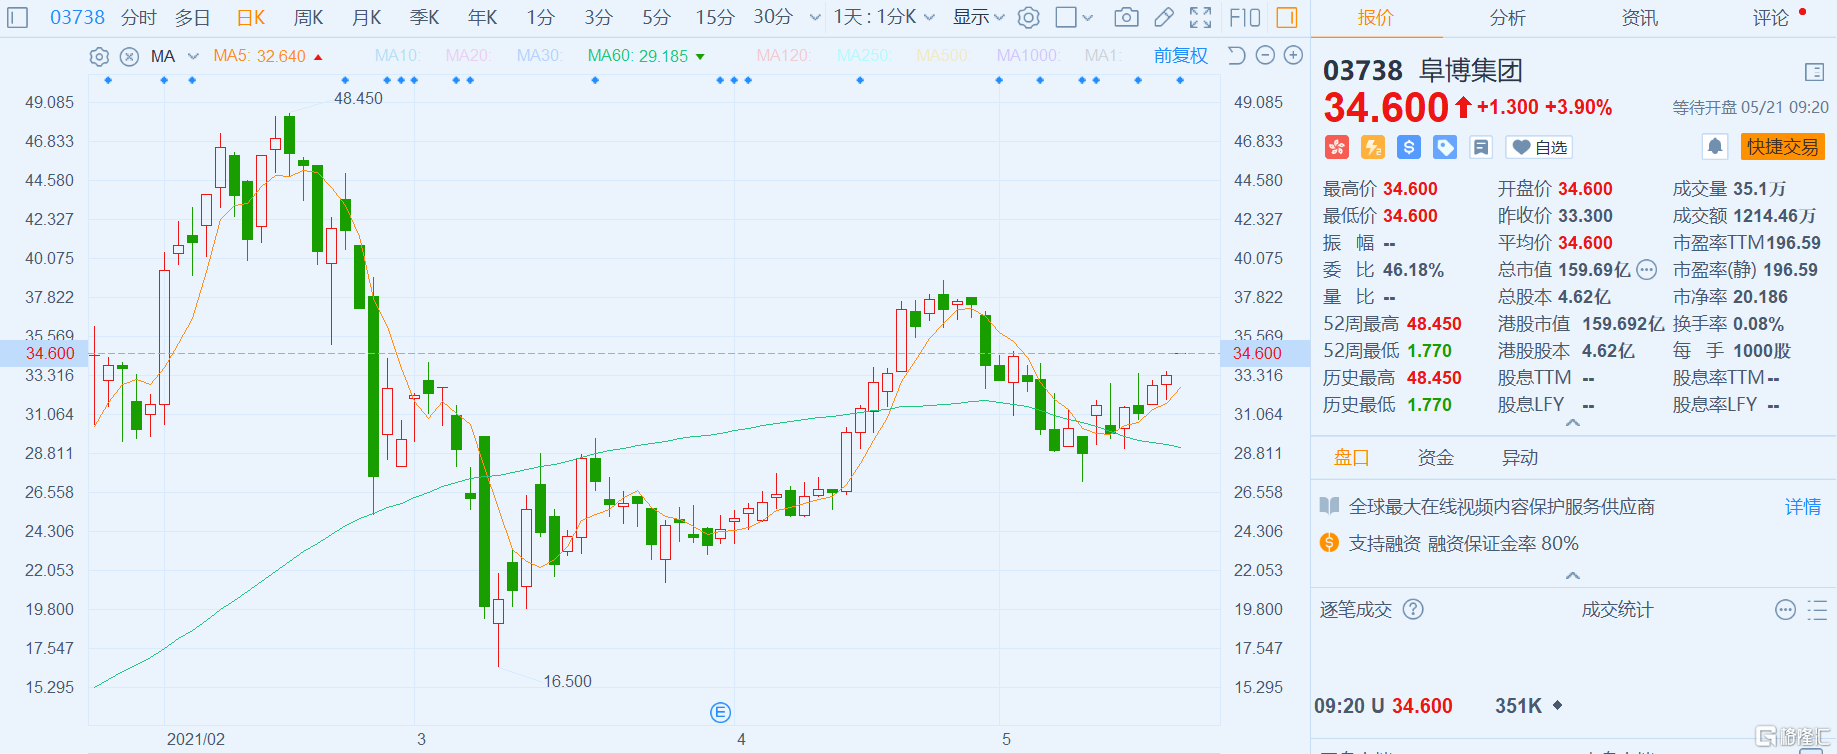1837x754 pixels.
Task: Collapse the quote details section chevron
Action: [1573, 423]
